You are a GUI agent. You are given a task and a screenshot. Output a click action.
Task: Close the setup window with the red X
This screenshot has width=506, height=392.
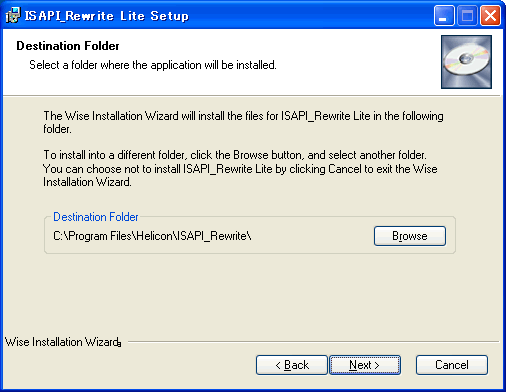[490, 16]
